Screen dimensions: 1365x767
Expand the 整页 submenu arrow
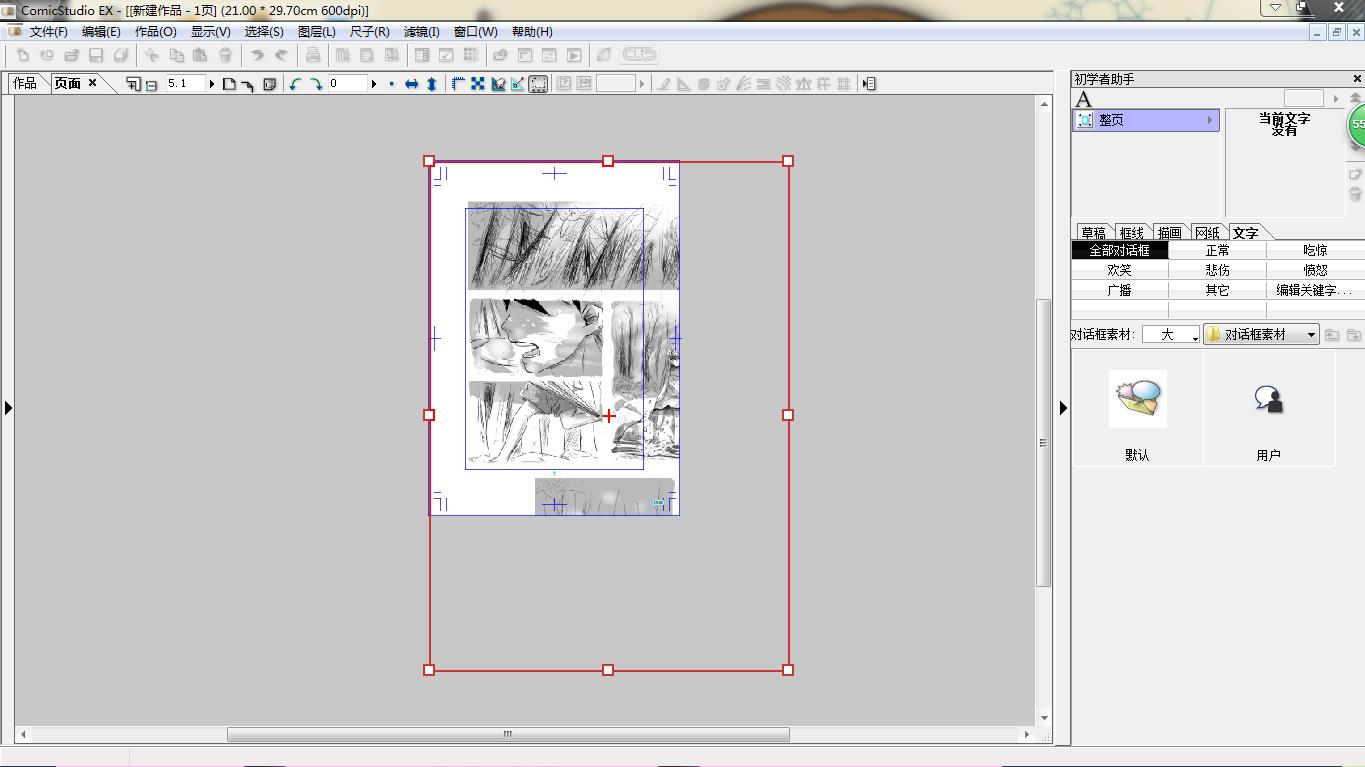[x=1210, y=120]
